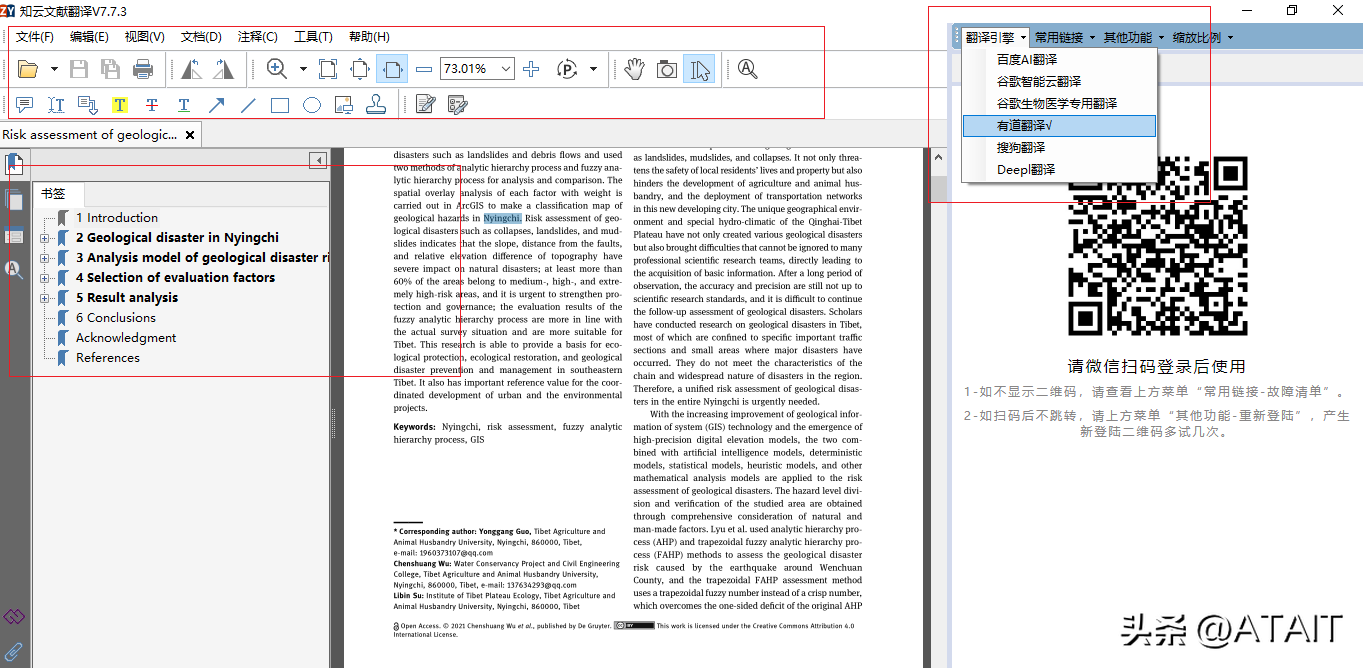This screenshot has width=1363, height=668.
Task: Open a PDF file with the folder icon
Action: click(x=28, y=69)
